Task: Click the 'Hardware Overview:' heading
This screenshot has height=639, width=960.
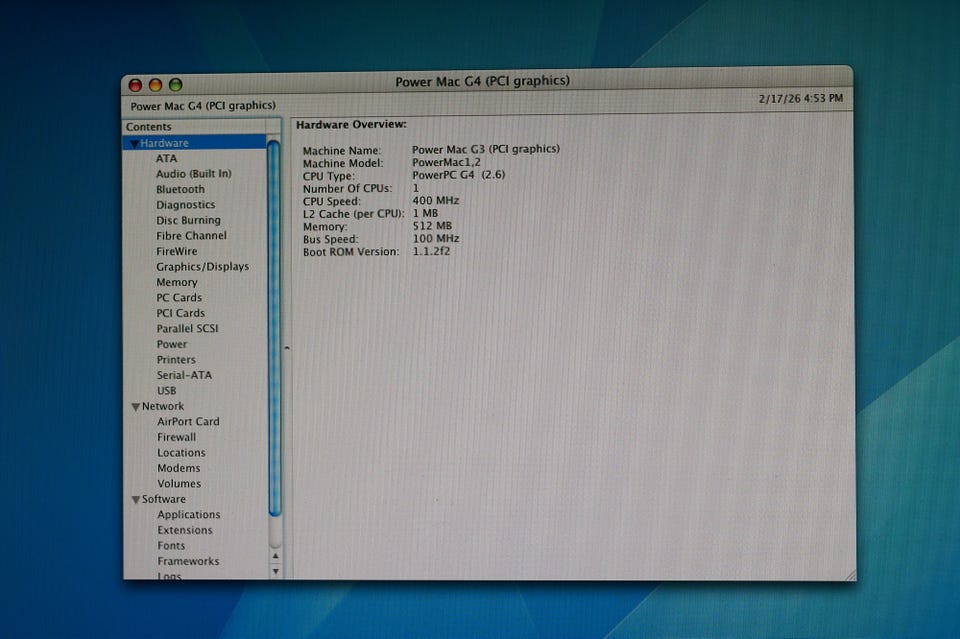Action: [351, 124]
